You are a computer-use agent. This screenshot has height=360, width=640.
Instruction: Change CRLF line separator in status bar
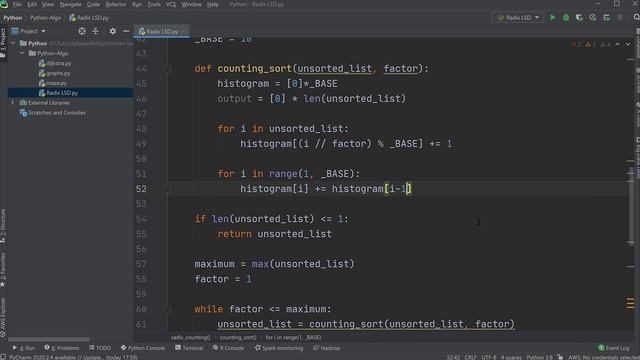(x=470, y=357)
